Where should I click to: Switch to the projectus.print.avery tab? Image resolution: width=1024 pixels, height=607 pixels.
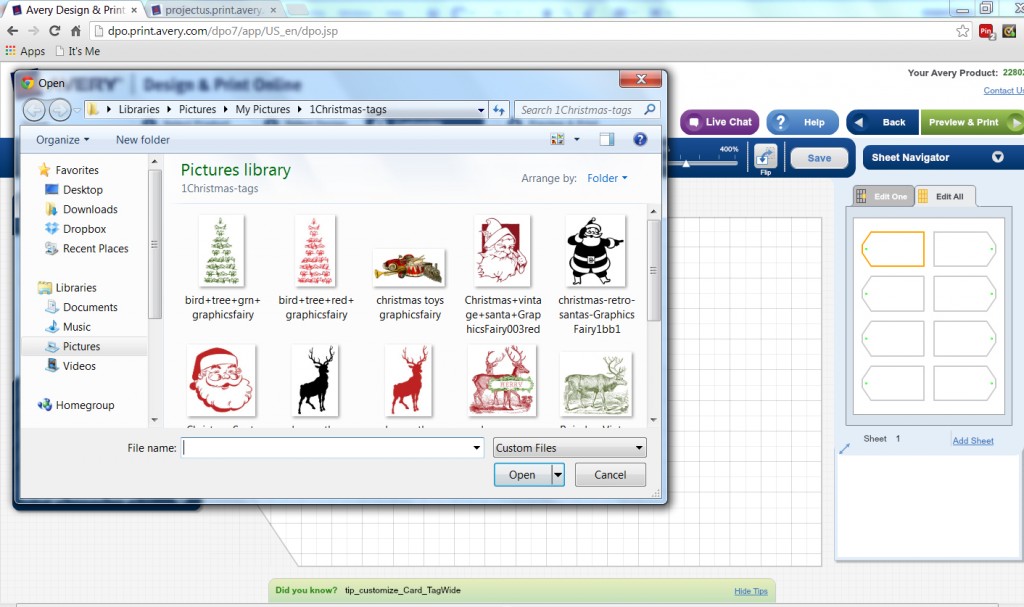[x=214, y=10]
